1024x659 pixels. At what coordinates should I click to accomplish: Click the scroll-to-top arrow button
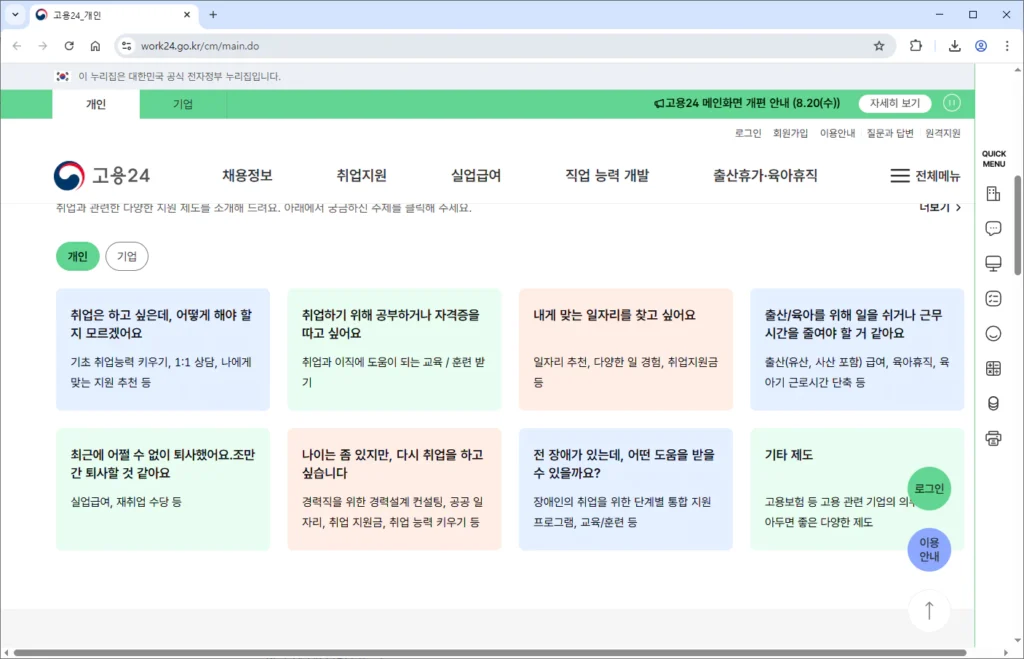coord(929,611)
